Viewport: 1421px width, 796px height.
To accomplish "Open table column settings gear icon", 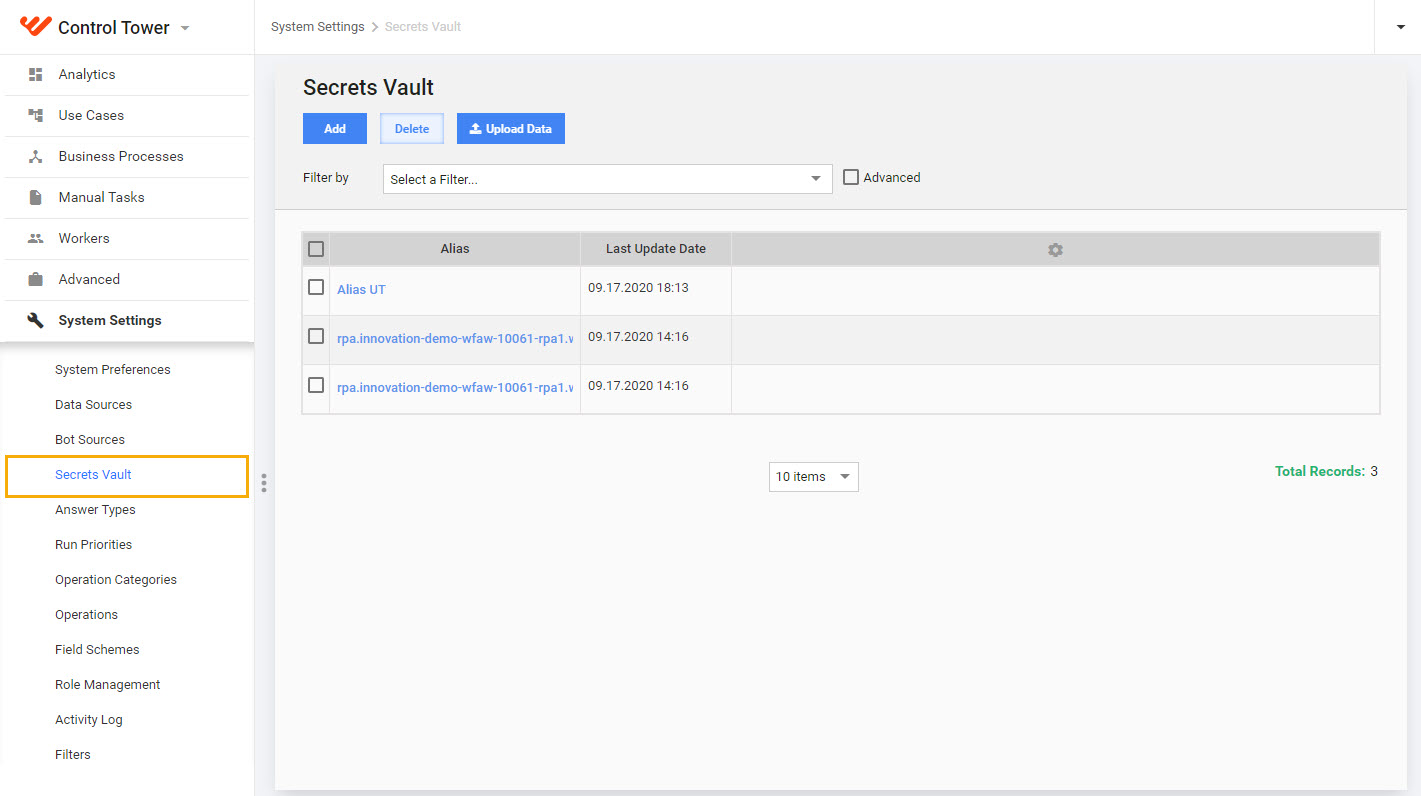I will tap(1055, 249).
